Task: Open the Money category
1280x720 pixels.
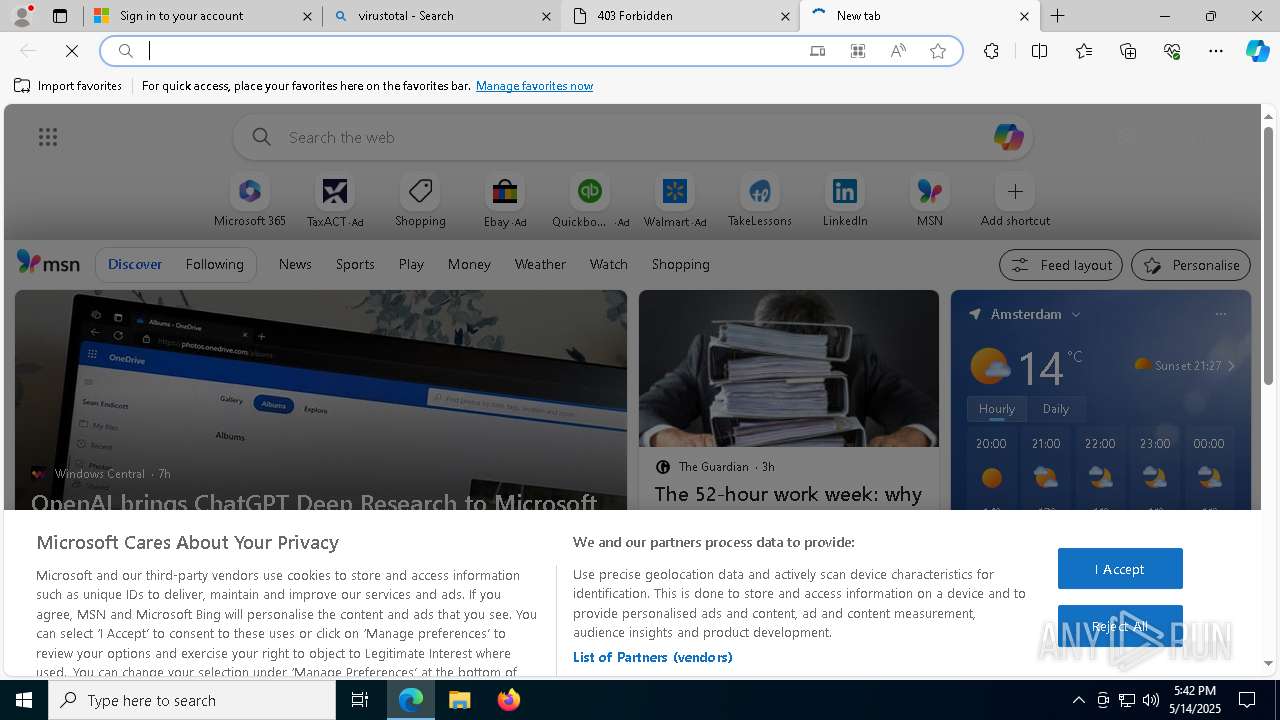Action: (x=469, y=264)
